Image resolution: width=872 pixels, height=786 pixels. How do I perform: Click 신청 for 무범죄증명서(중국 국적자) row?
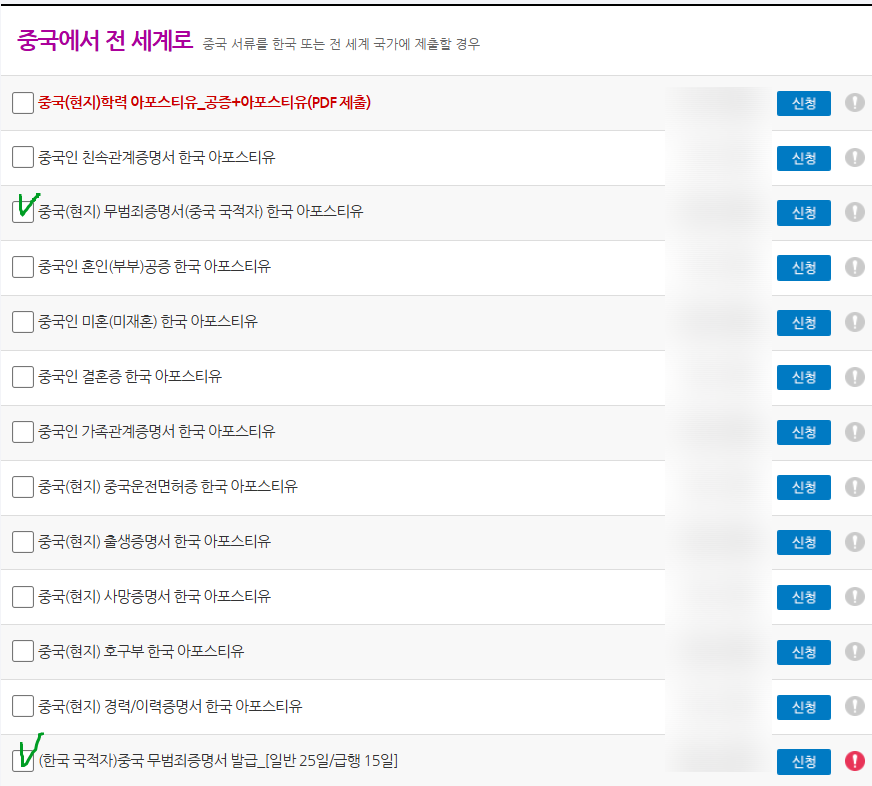[804, 213]
